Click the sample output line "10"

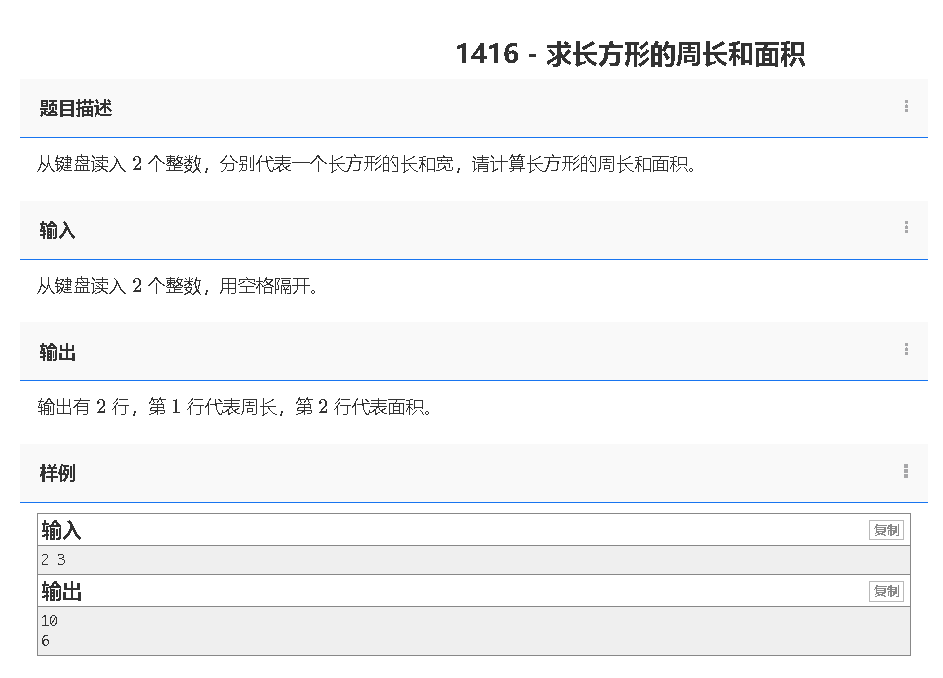coord(50,621)
